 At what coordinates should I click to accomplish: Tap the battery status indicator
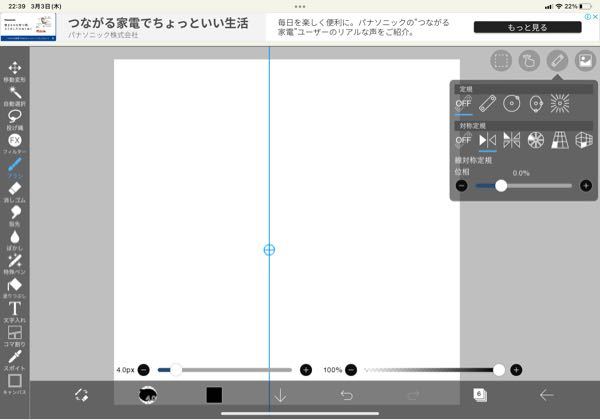tap(585, 7)
